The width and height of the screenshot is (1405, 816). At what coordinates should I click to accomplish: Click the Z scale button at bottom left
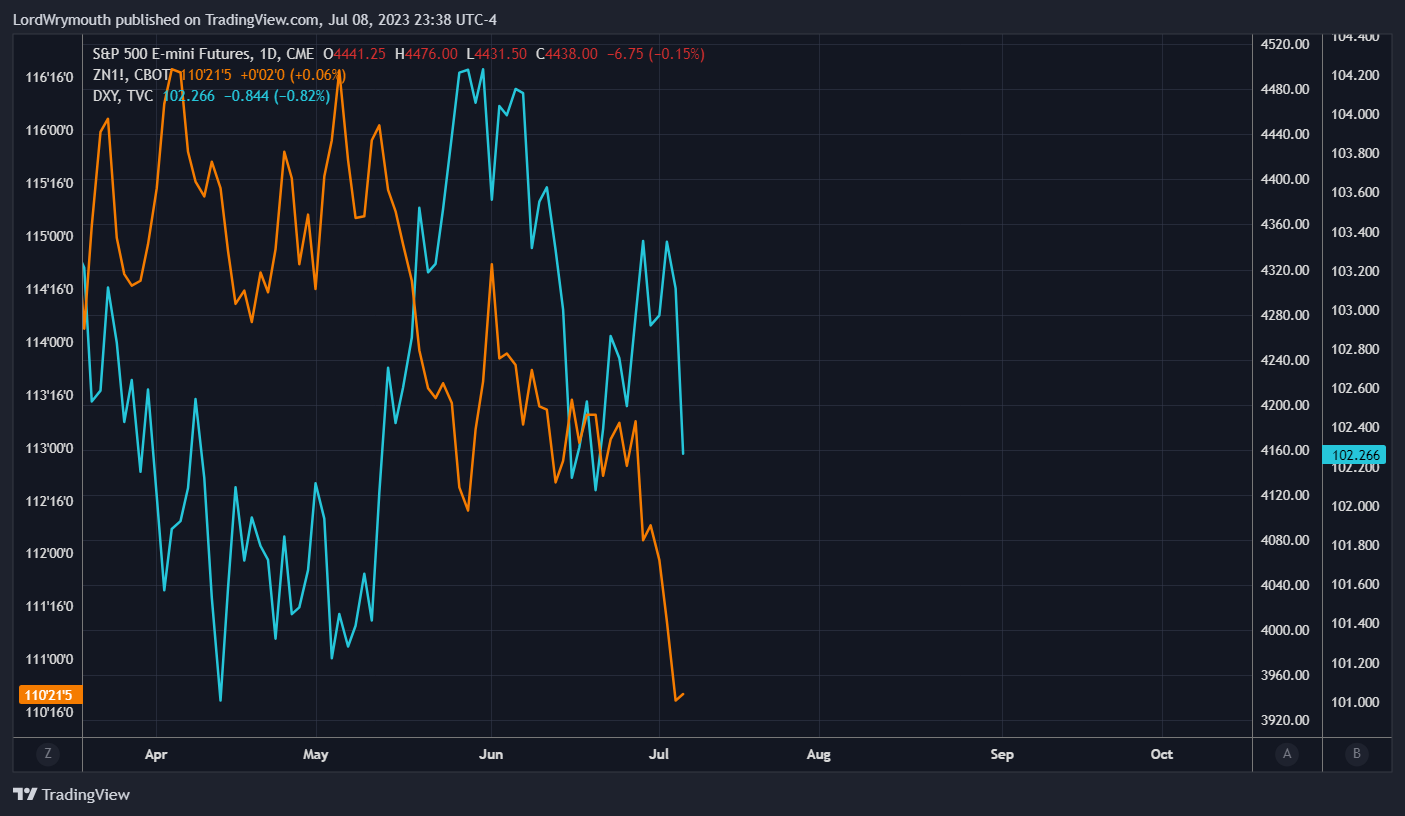(x=47, y=754)
